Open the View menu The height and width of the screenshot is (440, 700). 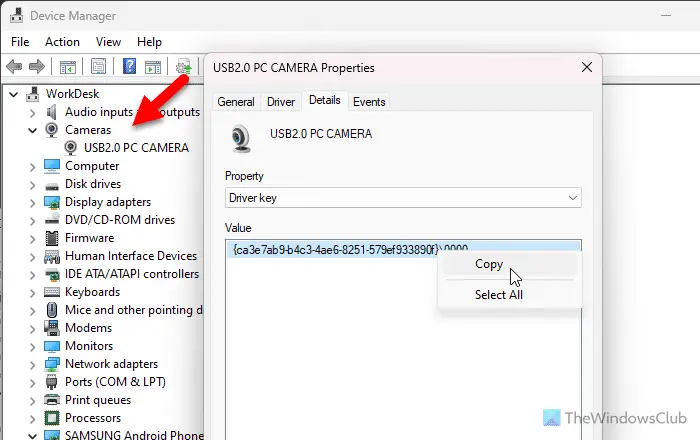tap(108, 42)
